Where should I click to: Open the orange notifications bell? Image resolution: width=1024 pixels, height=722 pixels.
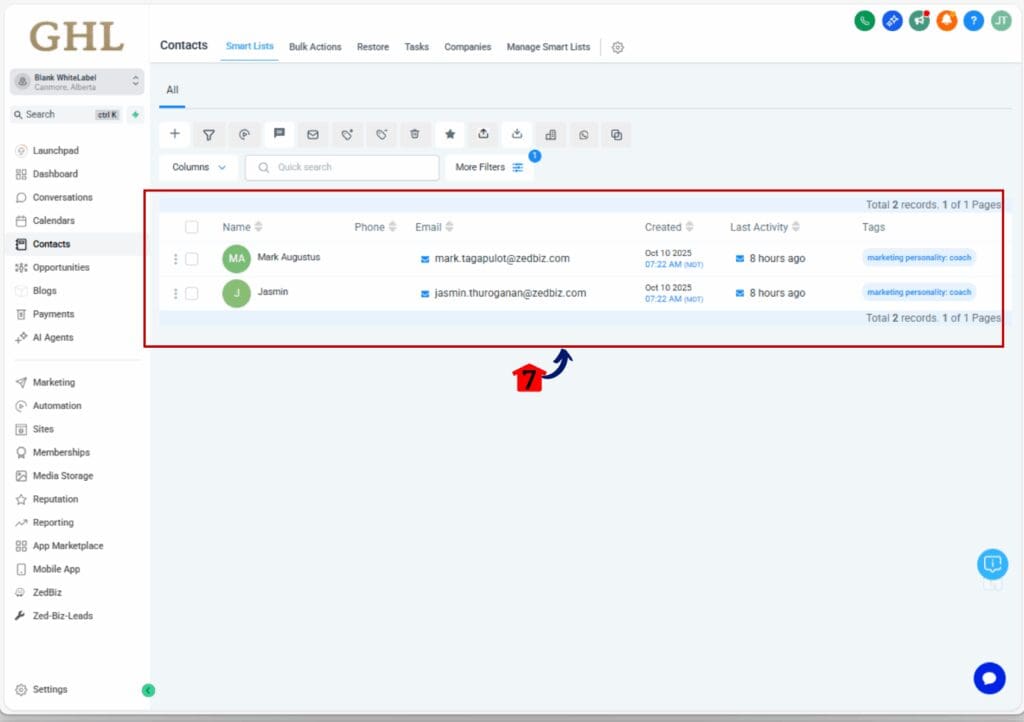(946, 20)
